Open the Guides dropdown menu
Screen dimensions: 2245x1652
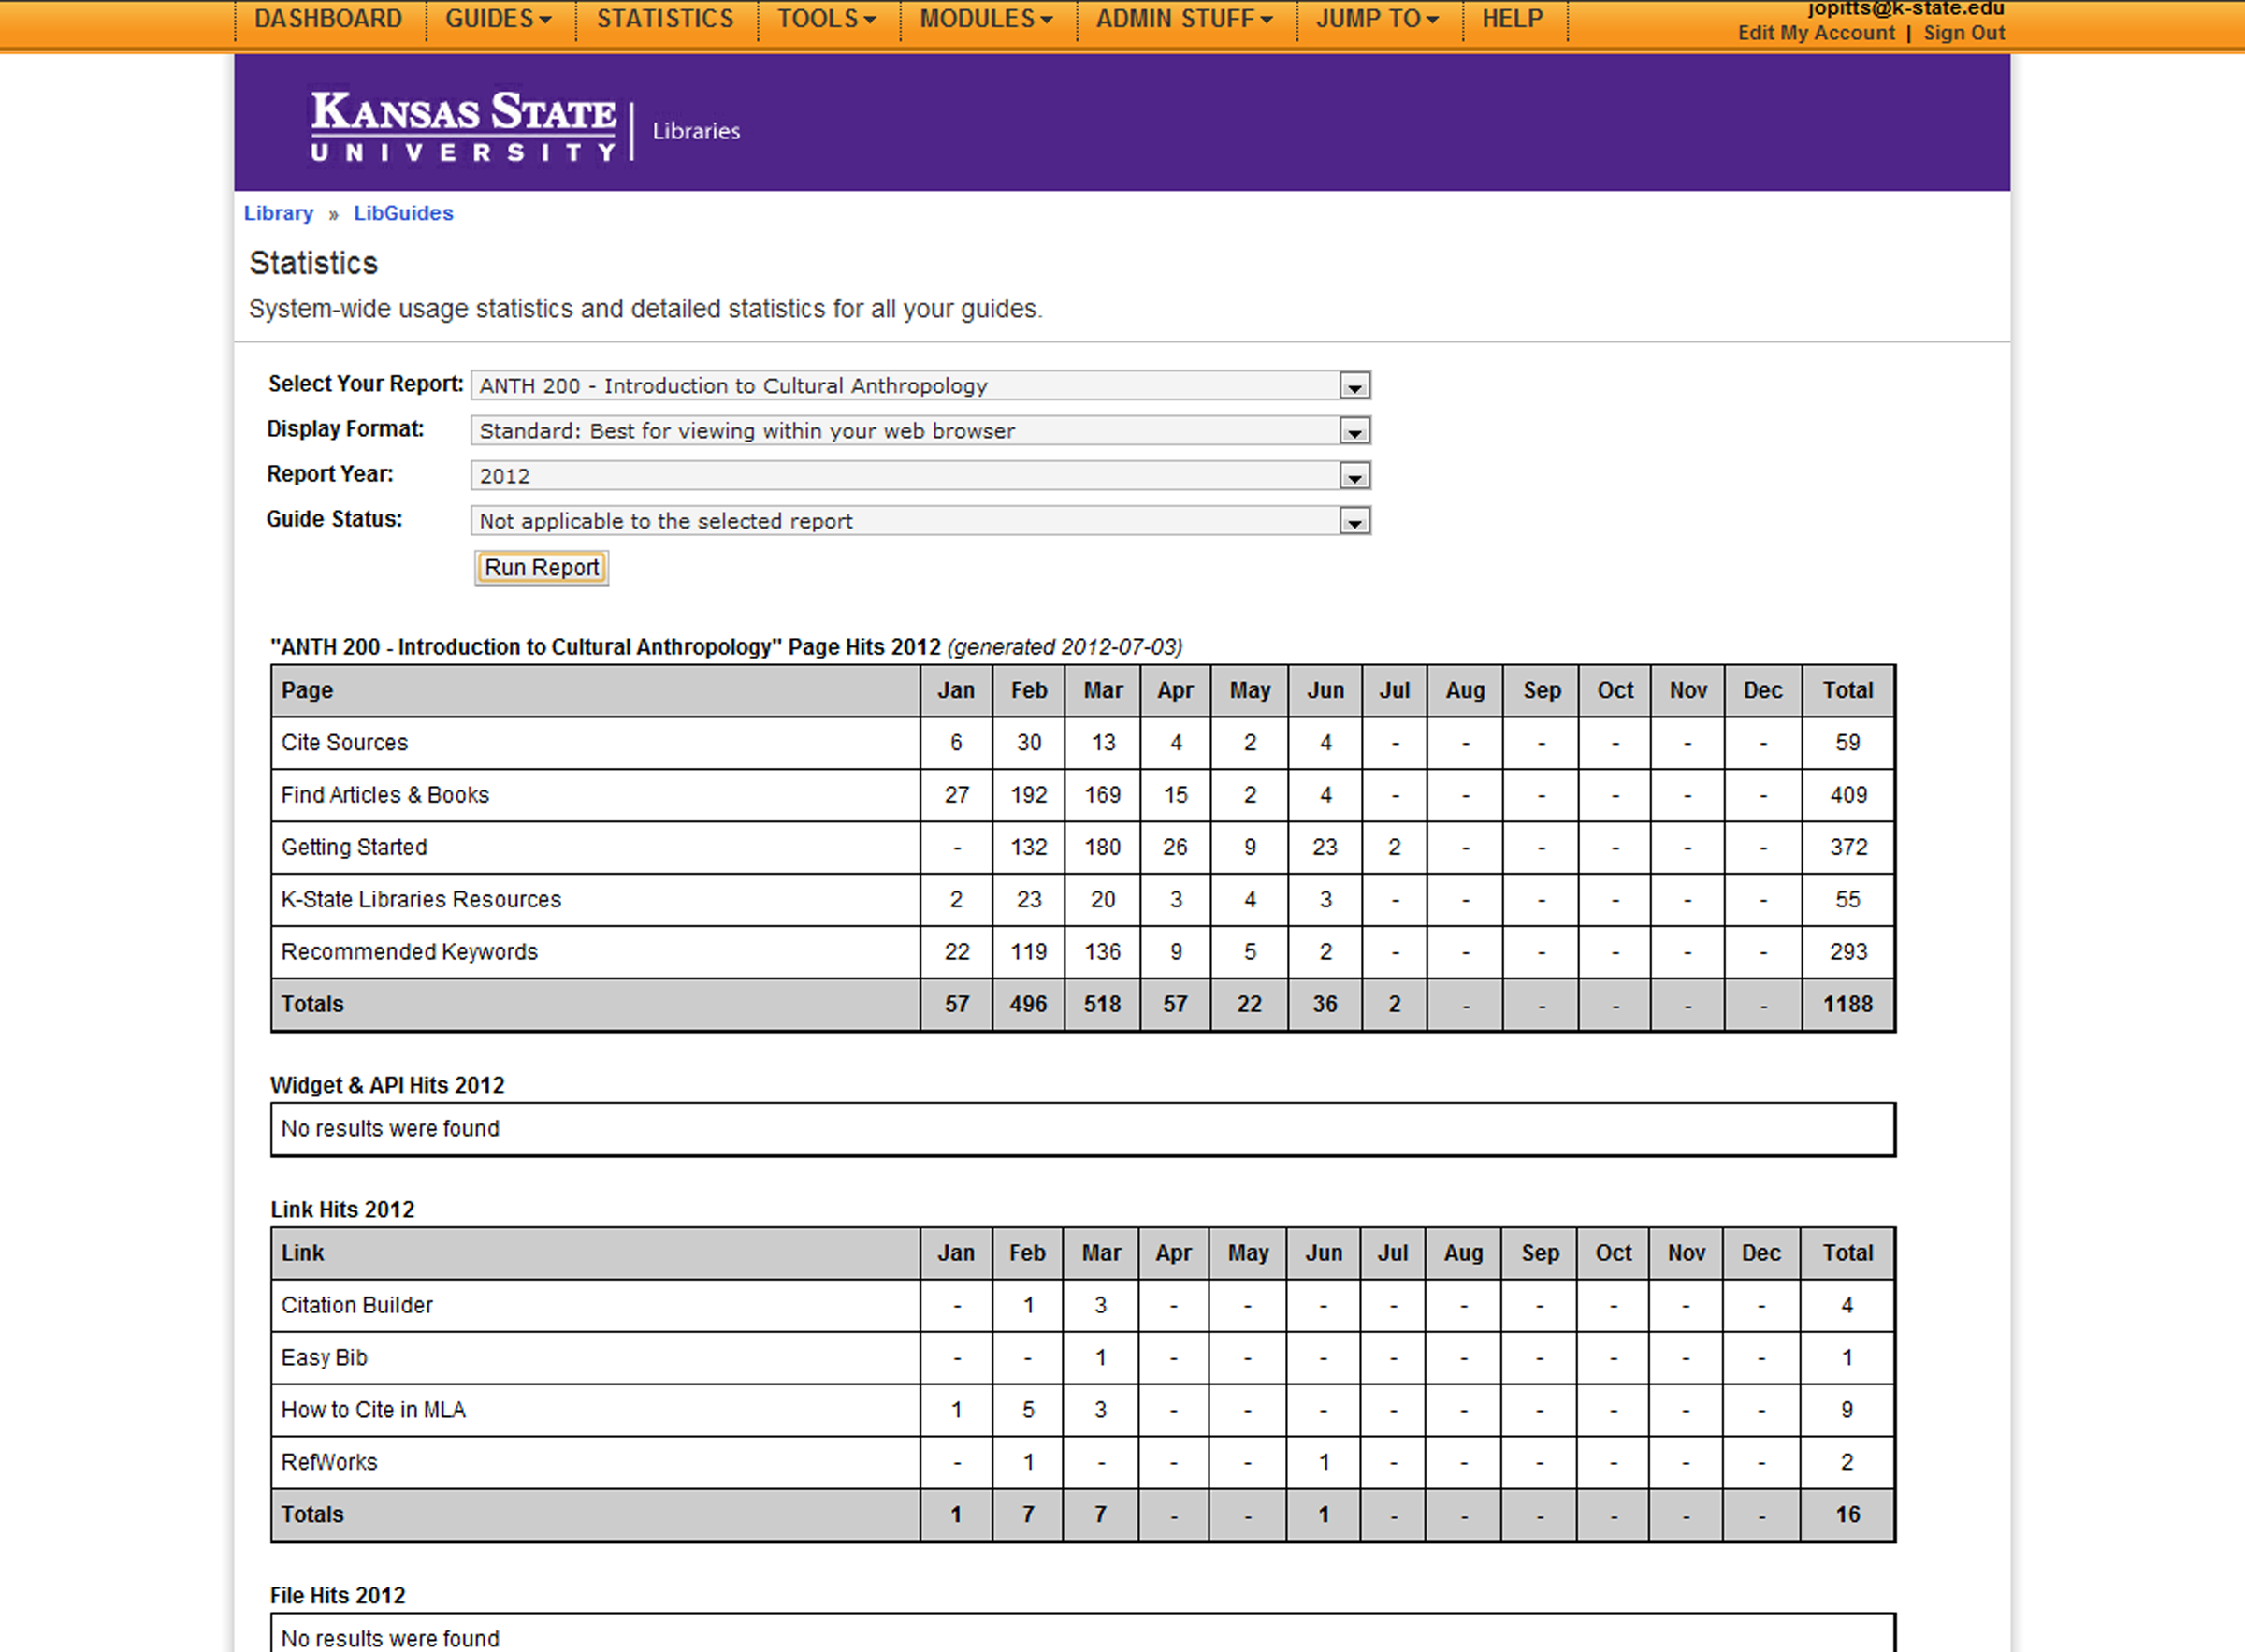[x=498, y=19]
